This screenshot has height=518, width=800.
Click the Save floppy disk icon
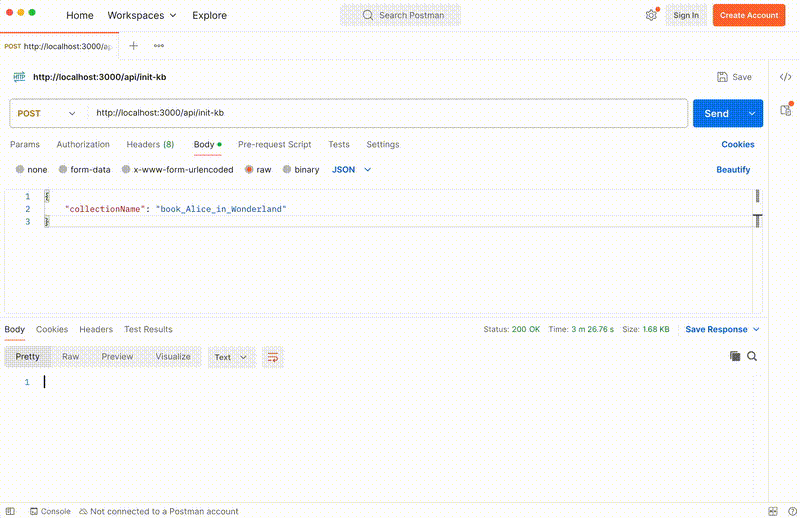pos(722,77)
